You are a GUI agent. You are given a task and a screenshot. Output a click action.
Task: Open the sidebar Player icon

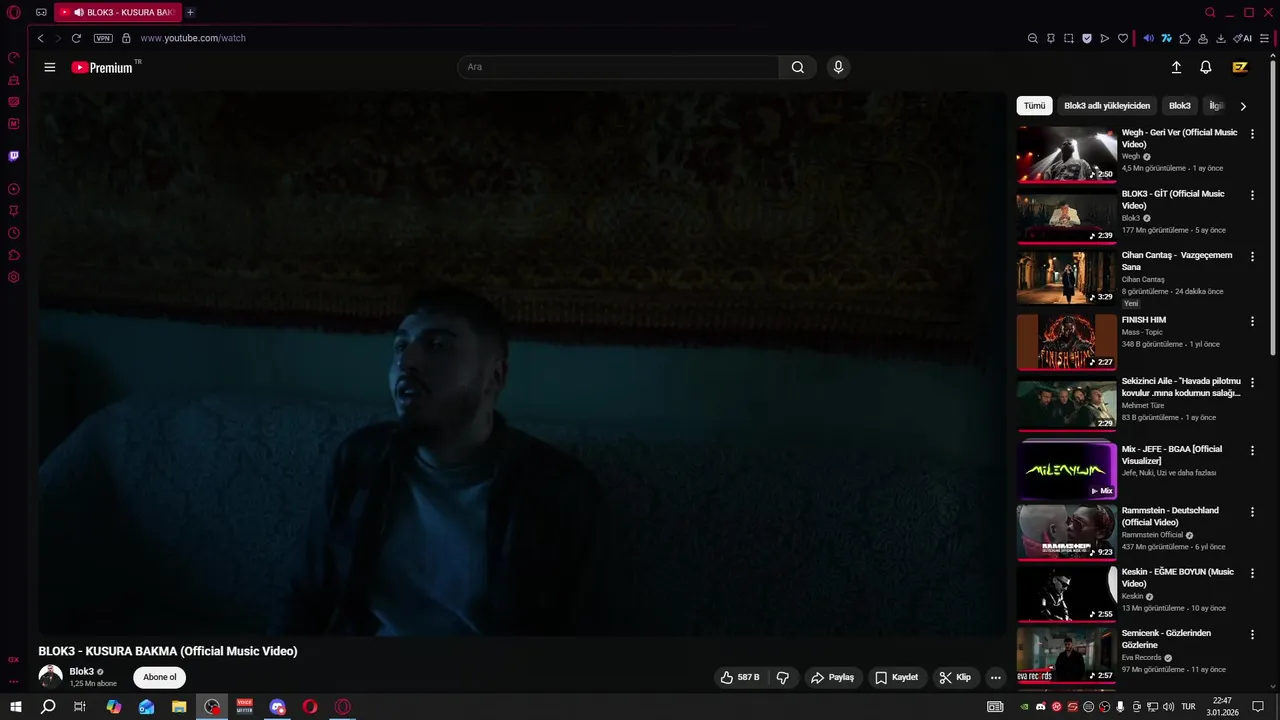(14, 189)
